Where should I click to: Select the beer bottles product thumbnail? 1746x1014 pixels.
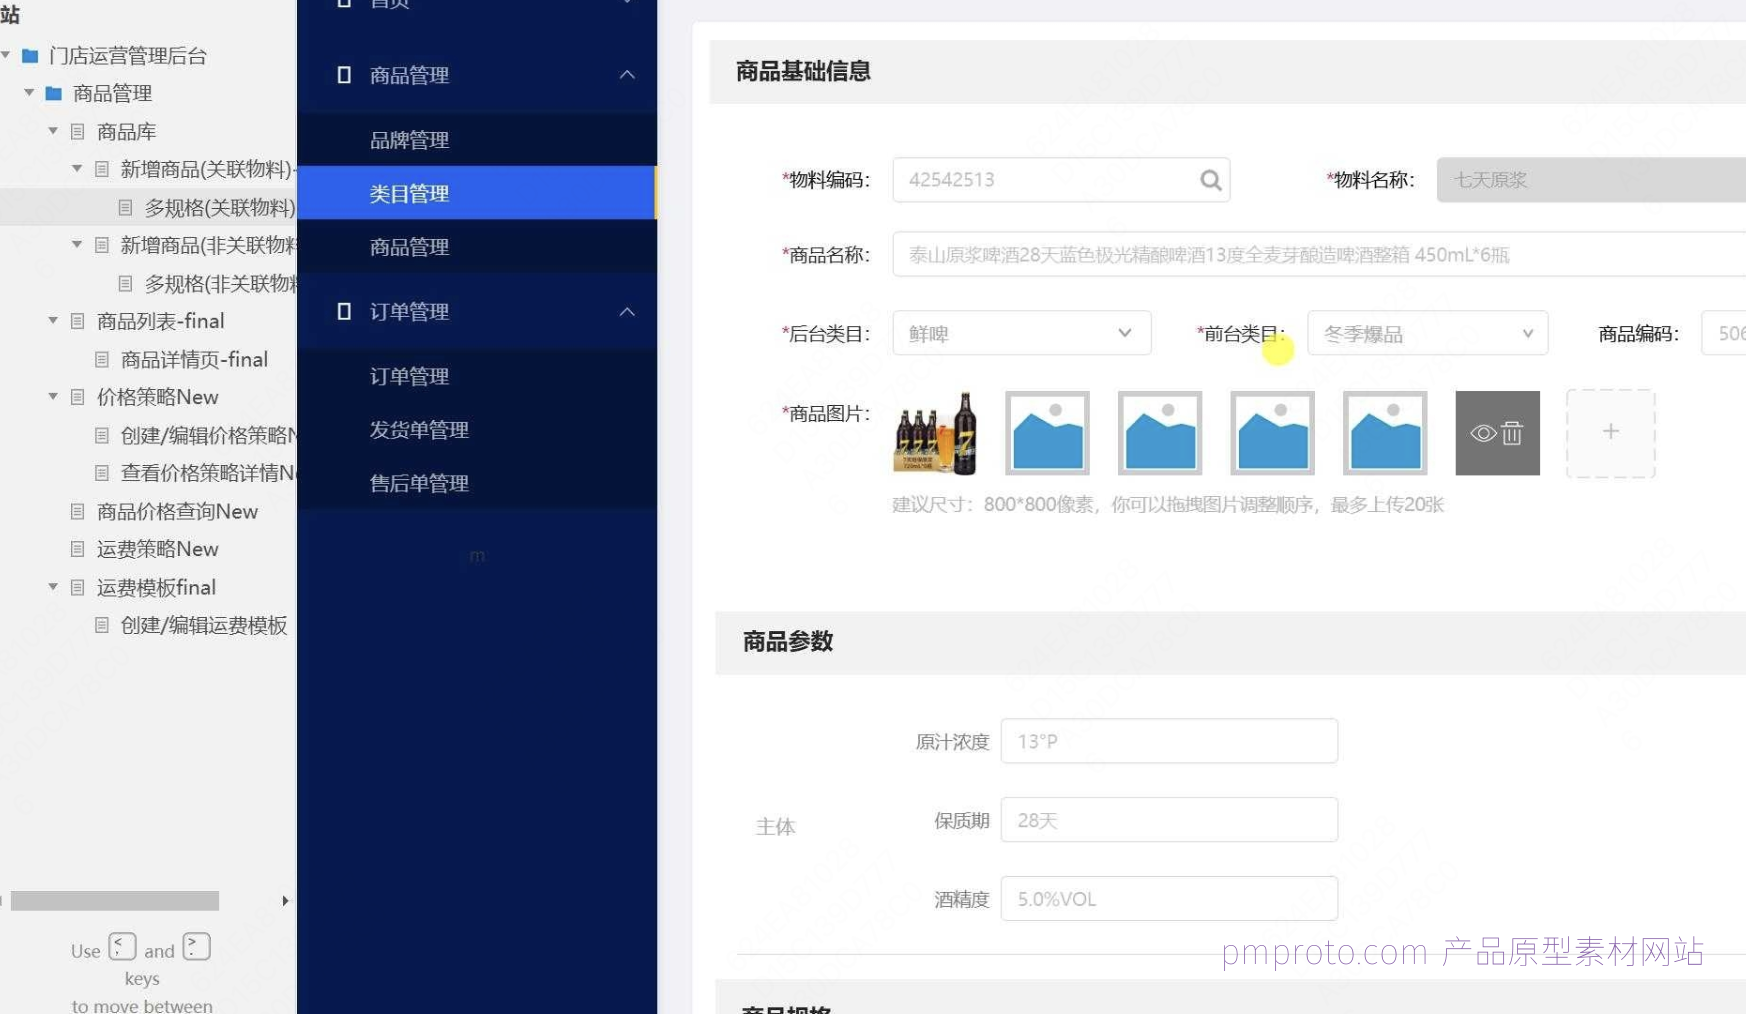click(935, 433)
